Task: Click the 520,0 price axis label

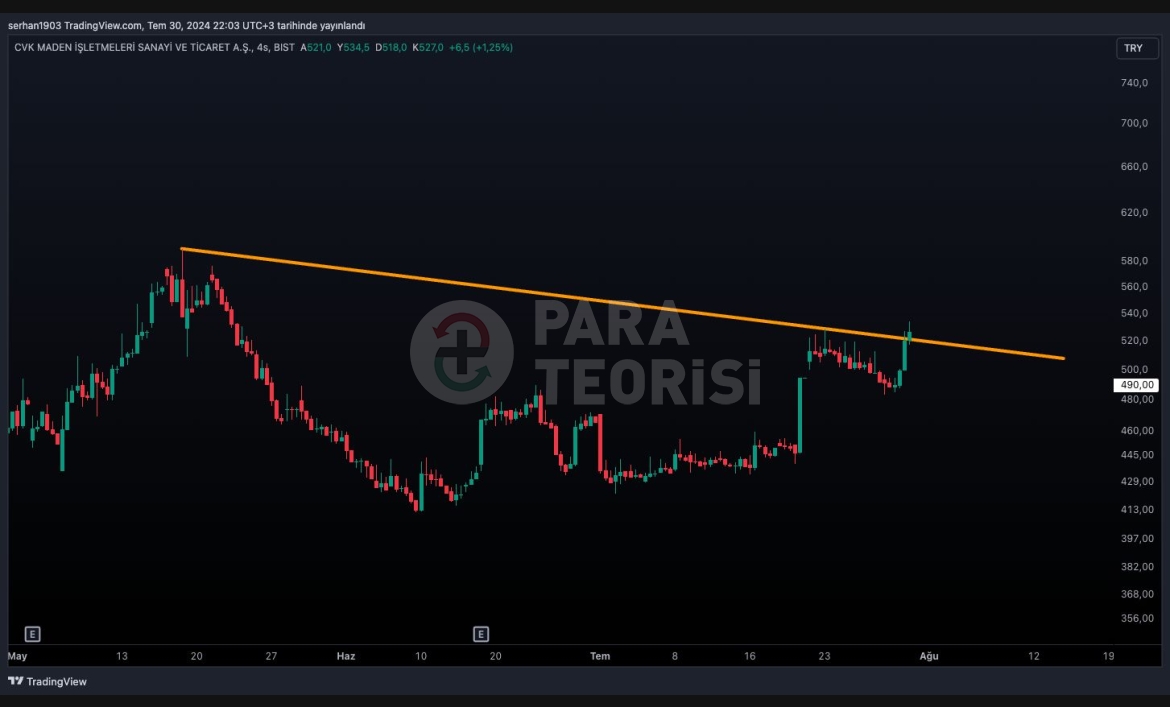Action: point(1134,341)
